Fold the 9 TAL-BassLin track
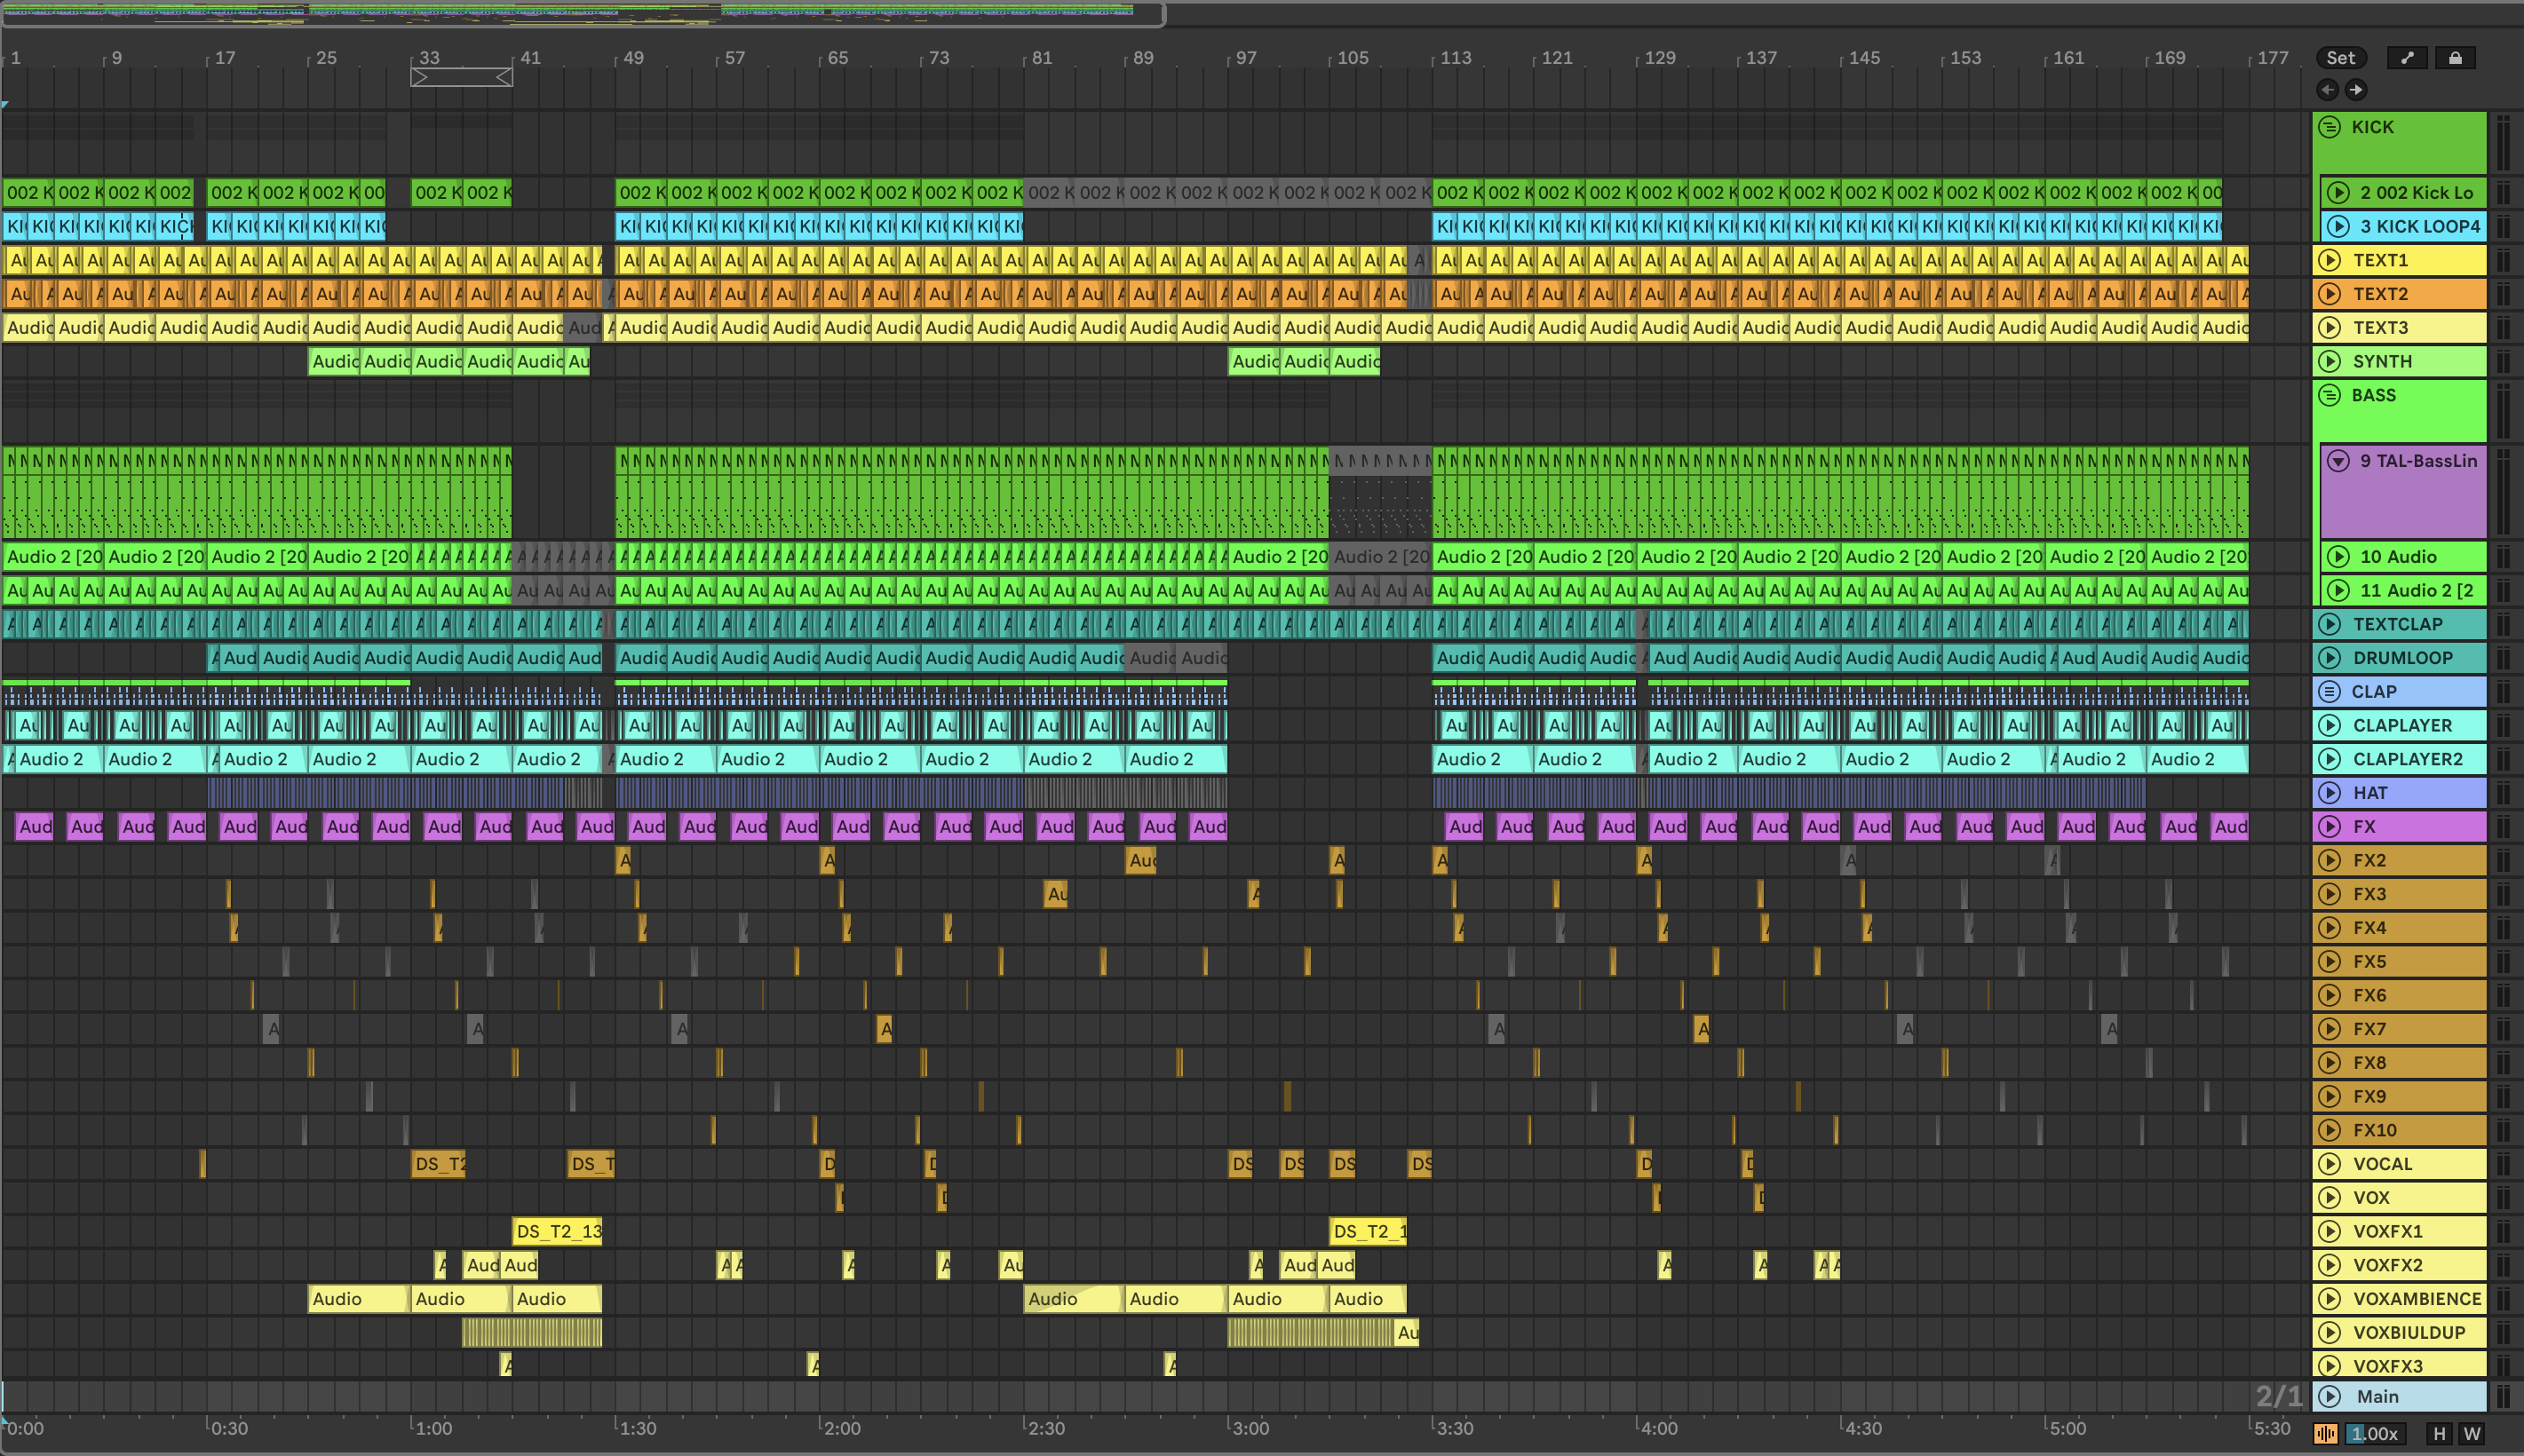The width and height of the screenshot is (2524, 1456). (2338, 461)
